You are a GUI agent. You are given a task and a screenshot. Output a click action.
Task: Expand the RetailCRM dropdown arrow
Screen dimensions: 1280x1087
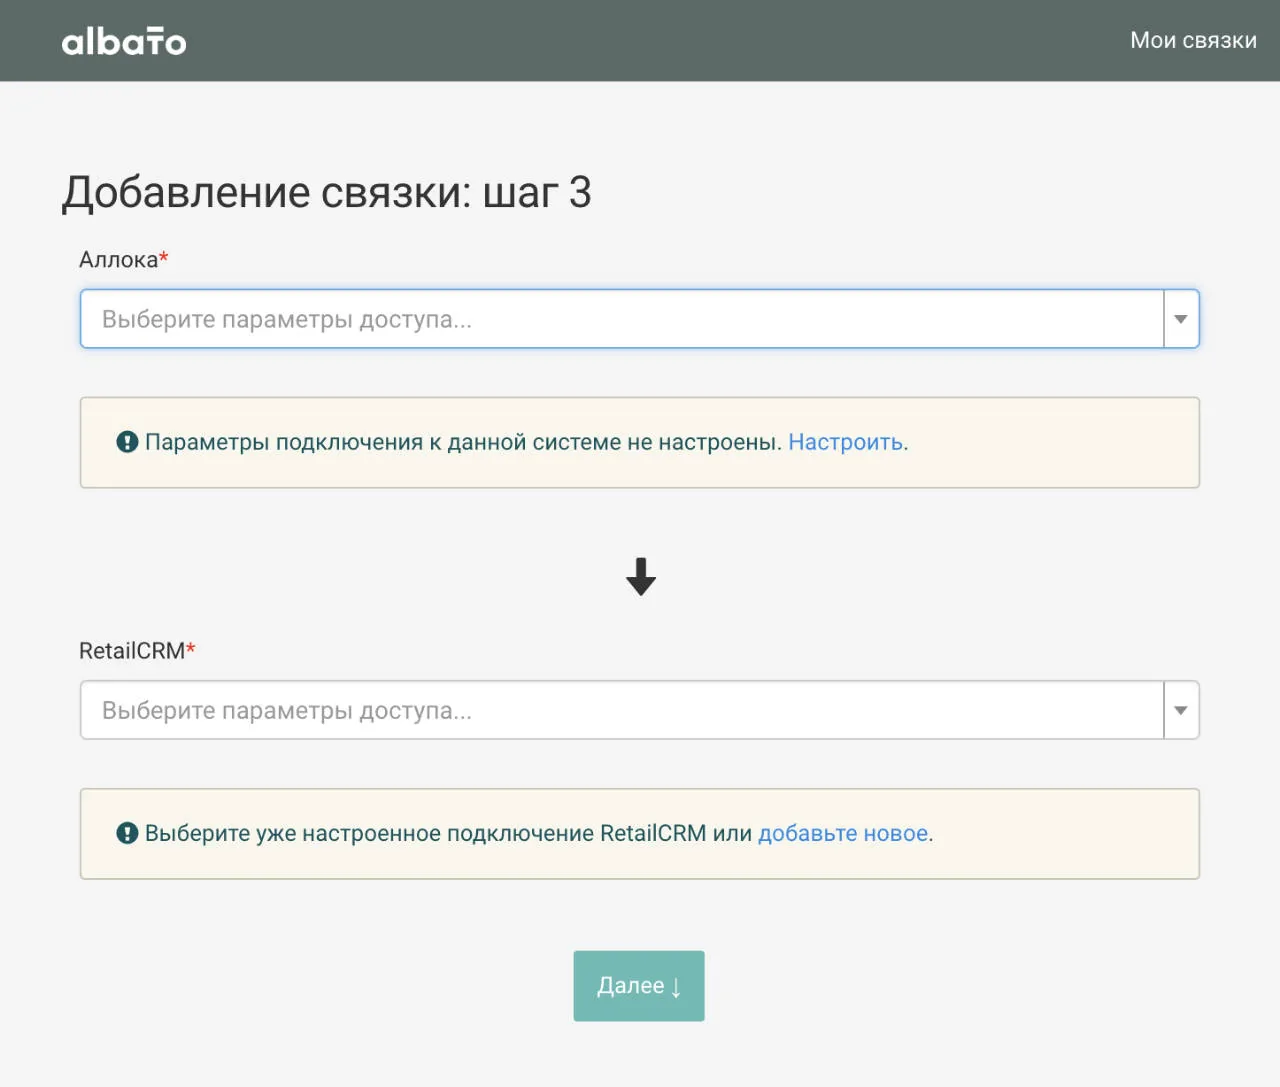pos(1181,710)
